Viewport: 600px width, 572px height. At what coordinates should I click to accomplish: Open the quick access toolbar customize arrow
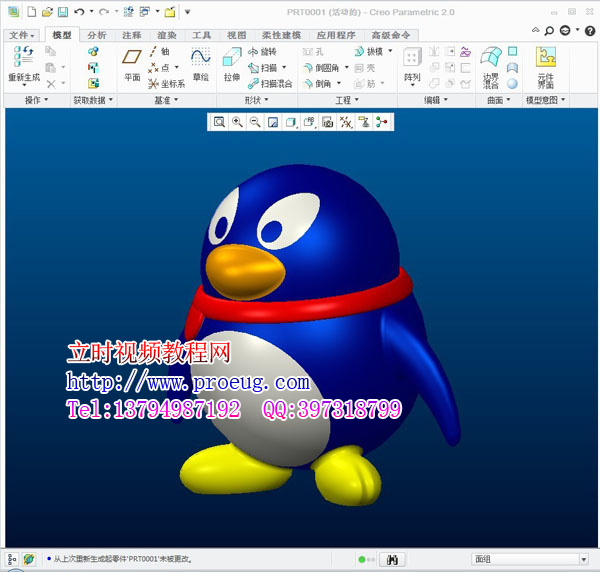[188, 12]
